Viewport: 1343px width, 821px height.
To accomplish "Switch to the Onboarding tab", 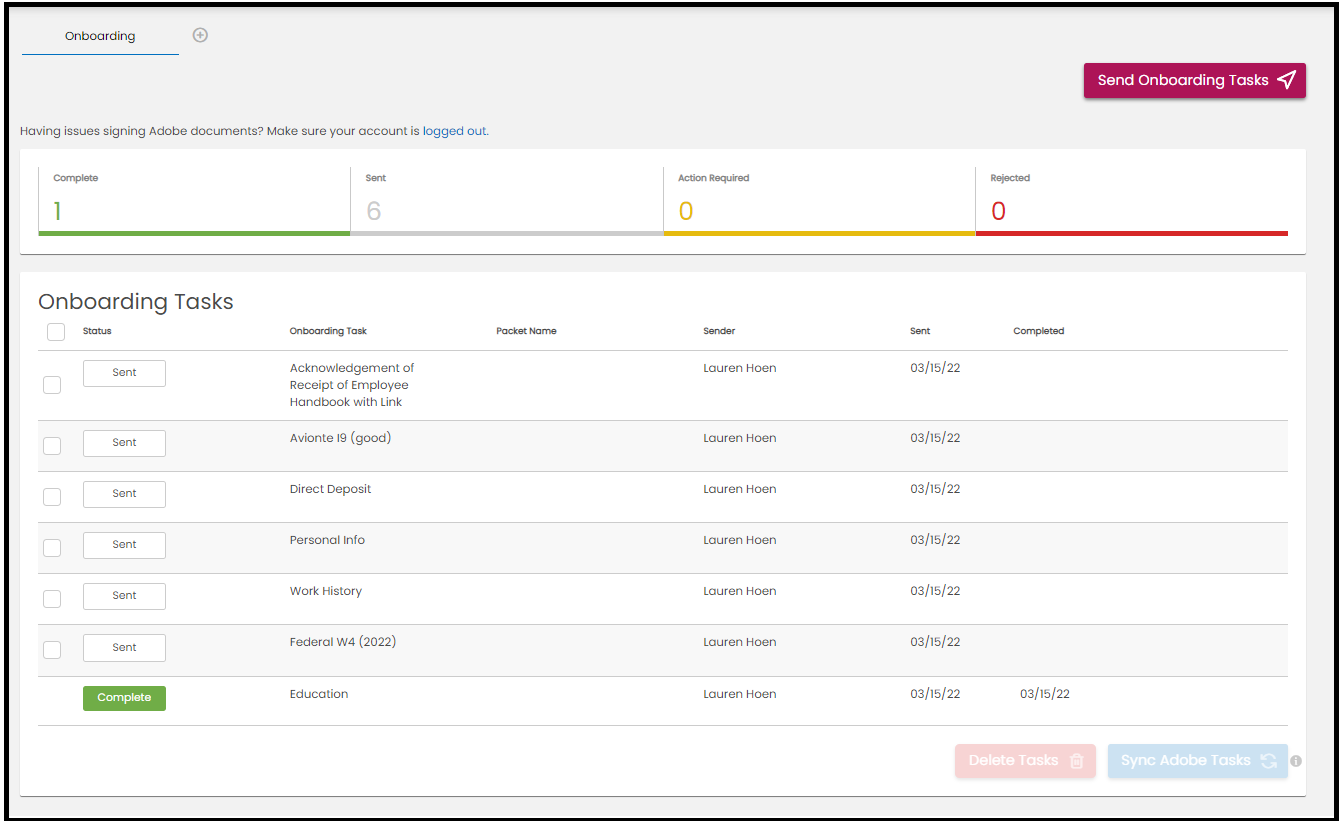I will click(100, 36).
